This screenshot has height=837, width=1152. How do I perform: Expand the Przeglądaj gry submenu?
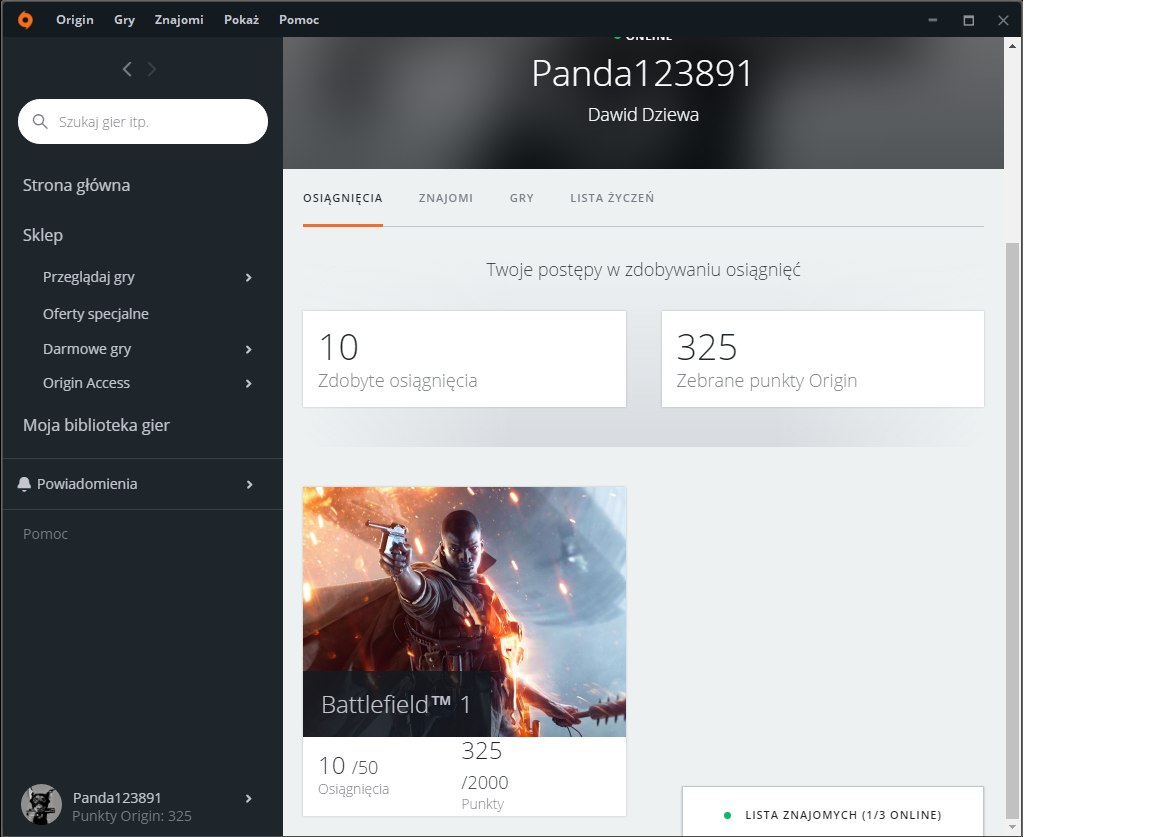(x=249, y=278)
